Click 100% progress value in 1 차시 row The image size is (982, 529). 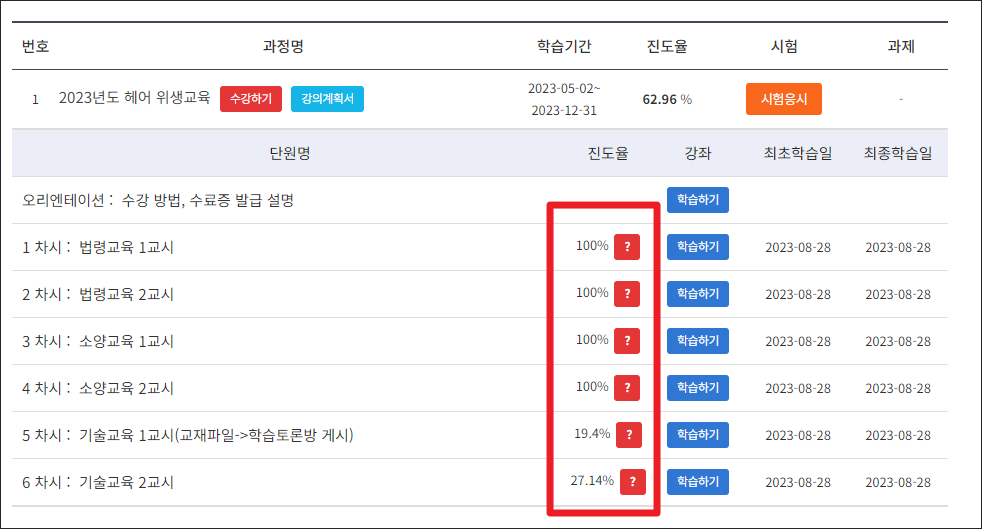pyautogui.click(x=592, y=246)
